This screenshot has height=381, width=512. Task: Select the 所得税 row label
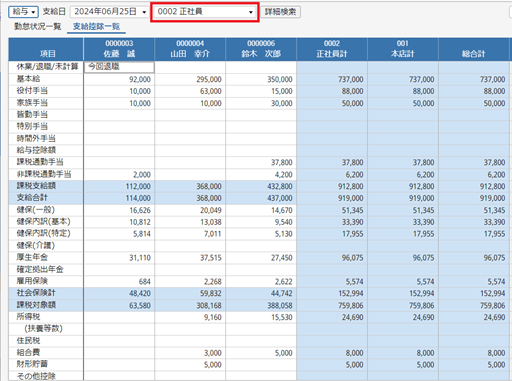pyautogui.click(x=28, y=317)
